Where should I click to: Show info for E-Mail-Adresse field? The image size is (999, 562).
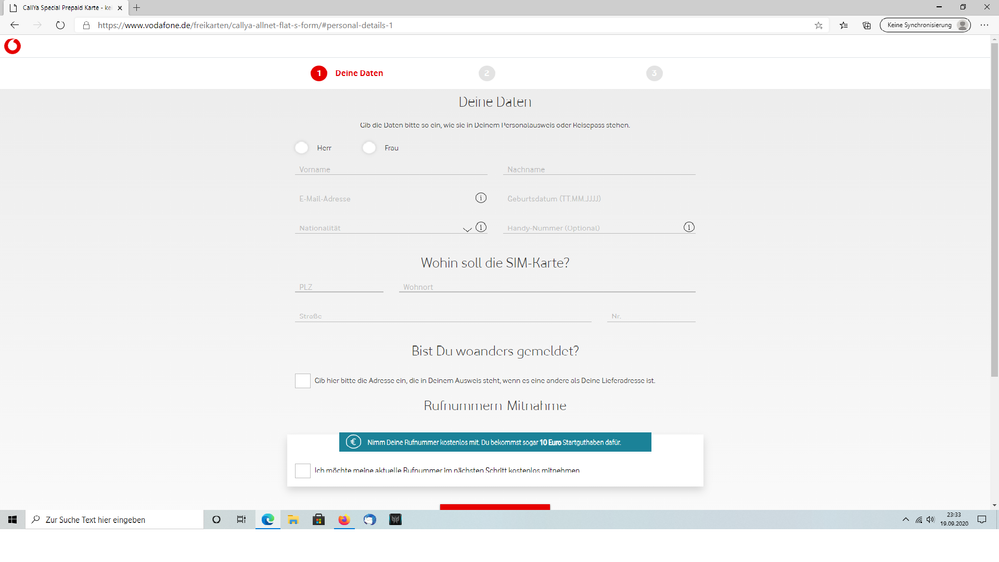(x=481, y=198)
